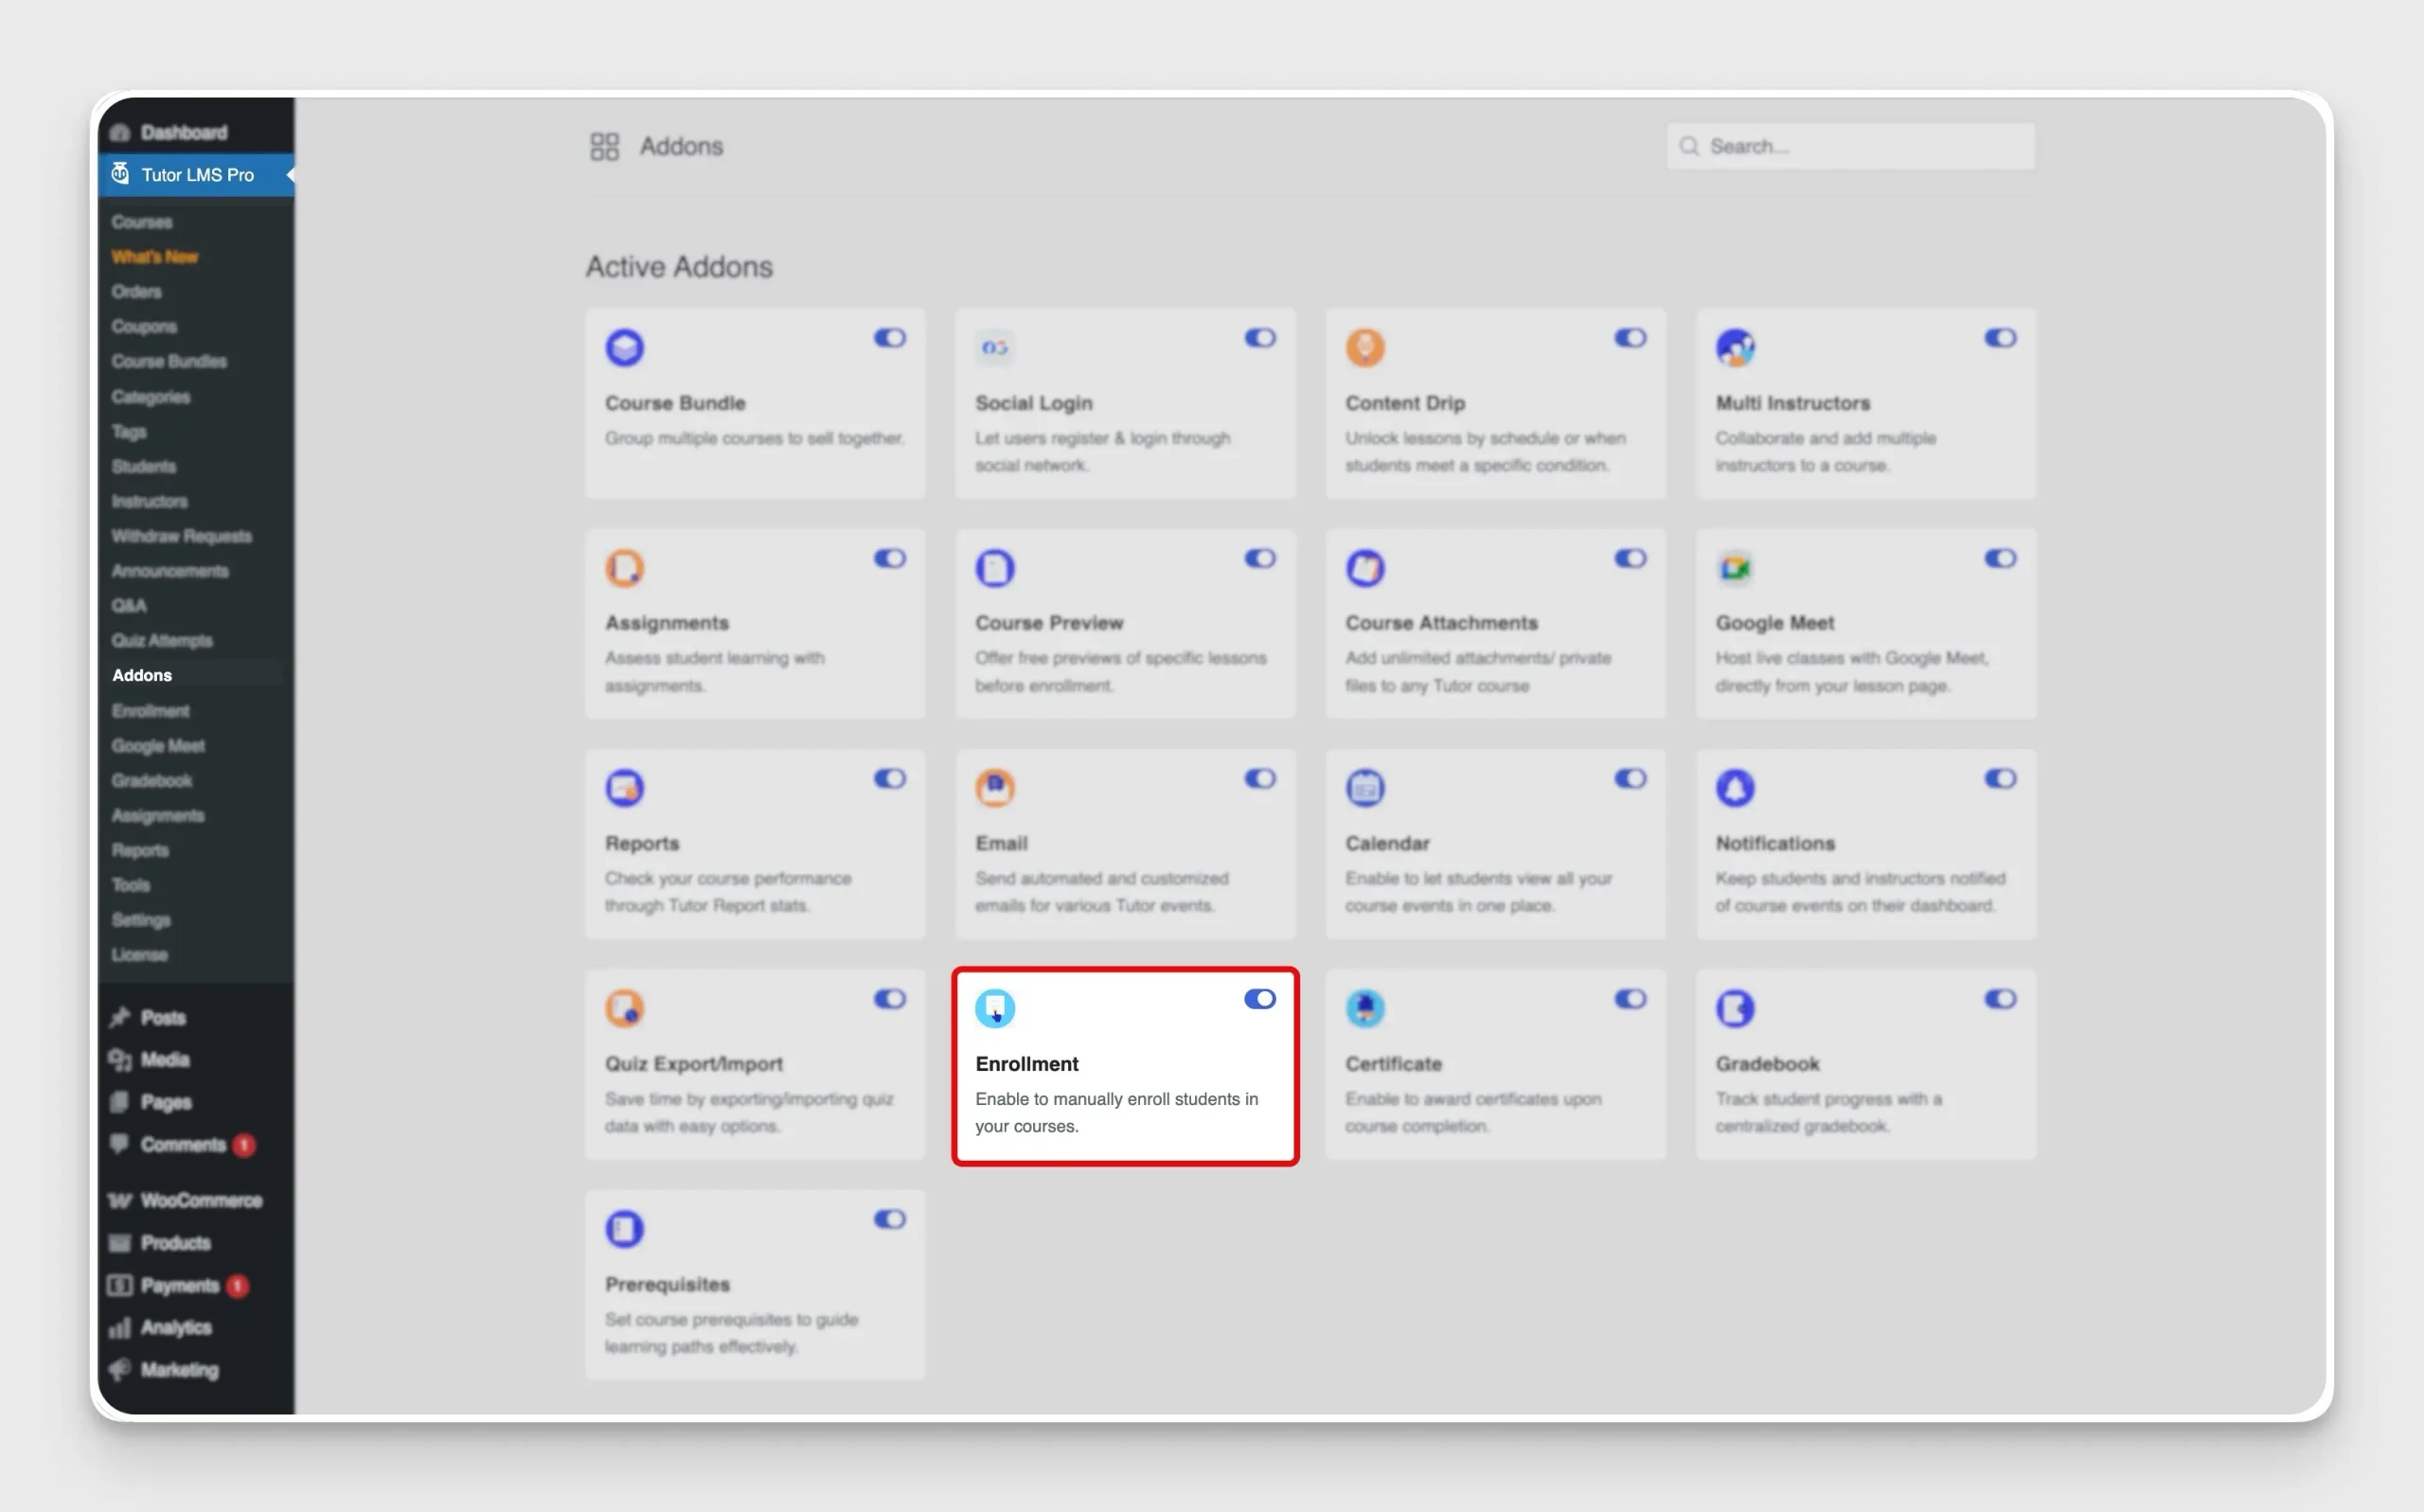This screenshot has width=2424, height=1512.
Task: Click the Email addon icon
Action: click(x=994, y=788)
